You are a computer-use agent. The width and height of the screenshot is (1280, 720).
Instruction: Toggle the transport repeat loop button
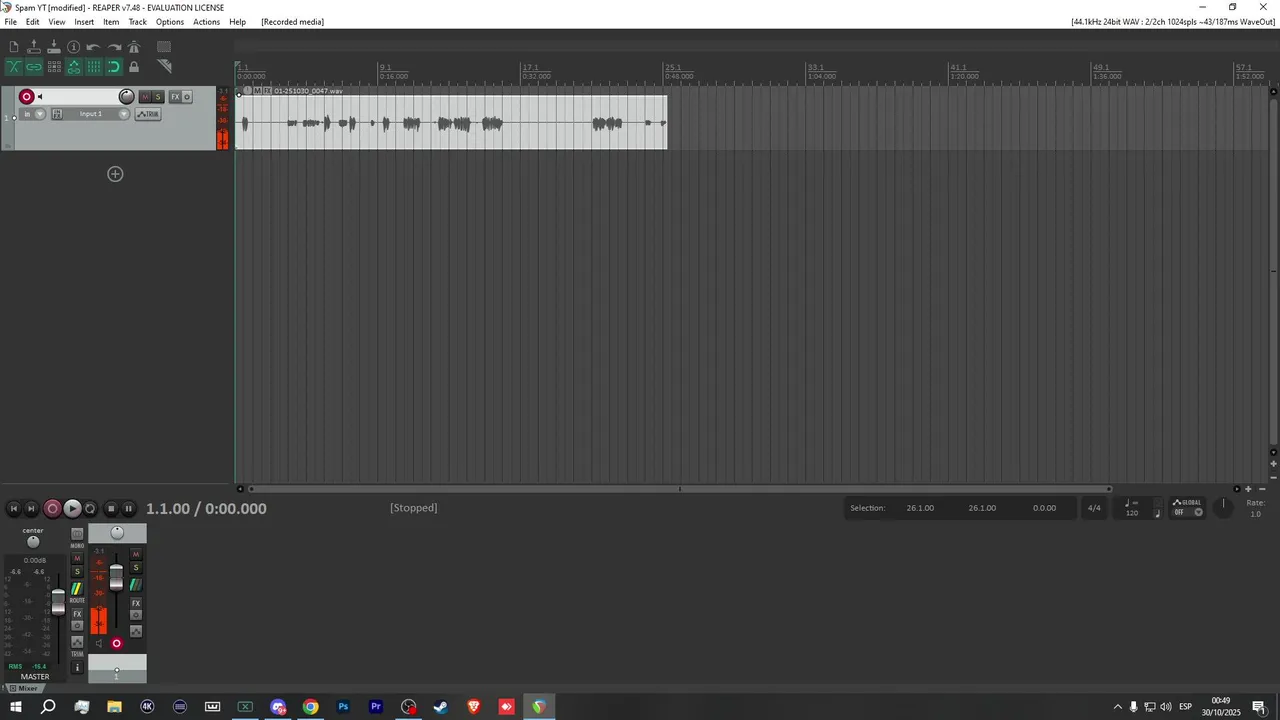90,509
